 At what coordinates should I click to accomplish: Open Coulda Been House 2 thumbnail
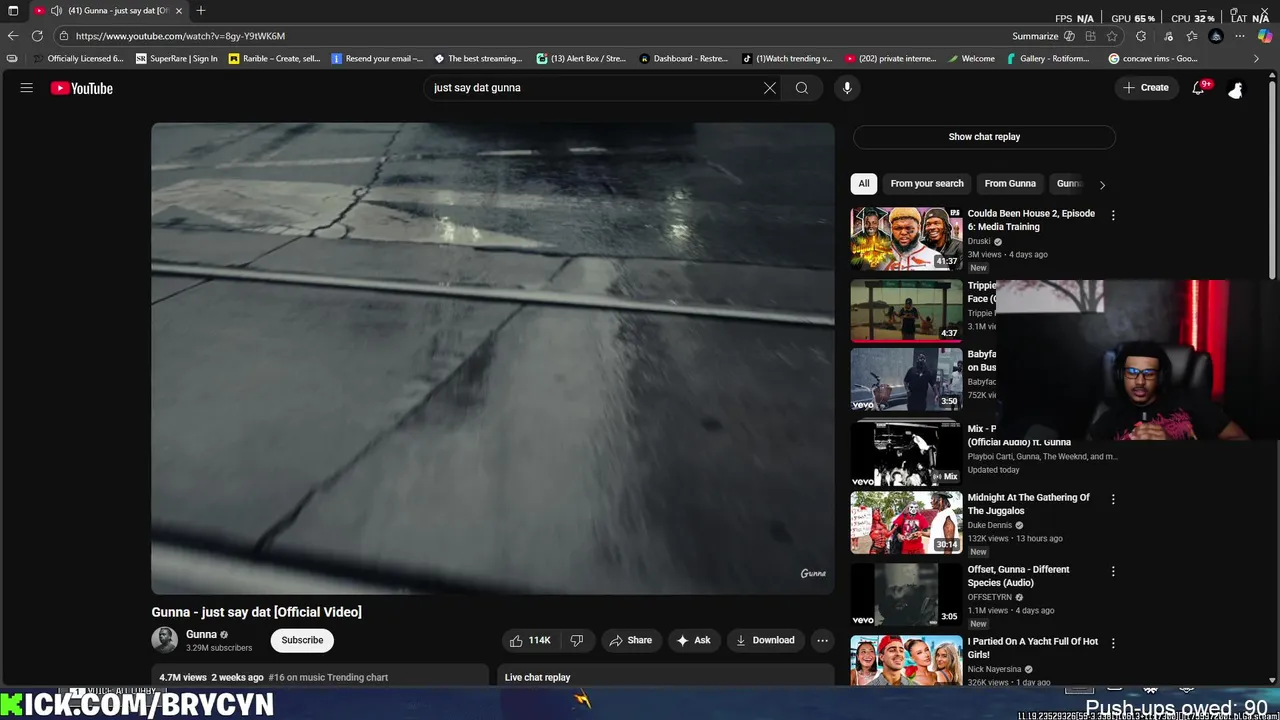point(906,239)
